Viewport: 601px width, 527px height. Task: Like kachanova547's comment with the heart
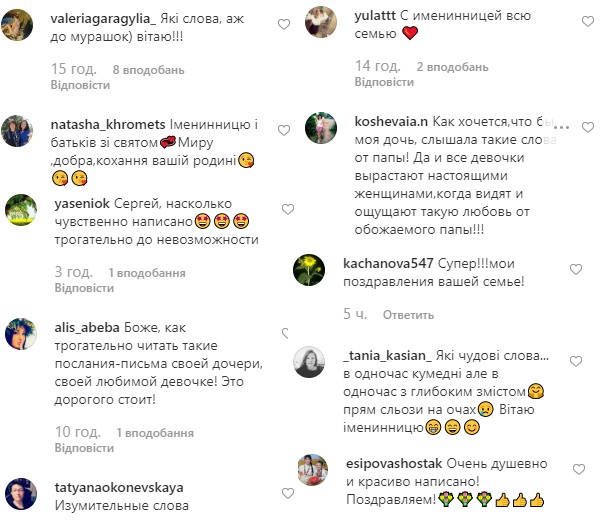tap(576, 269)
